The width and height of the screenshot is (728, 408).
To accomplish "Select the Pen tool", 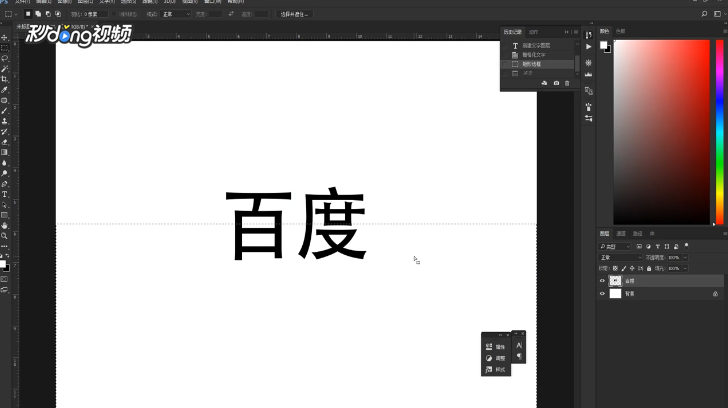I will 5,184.
